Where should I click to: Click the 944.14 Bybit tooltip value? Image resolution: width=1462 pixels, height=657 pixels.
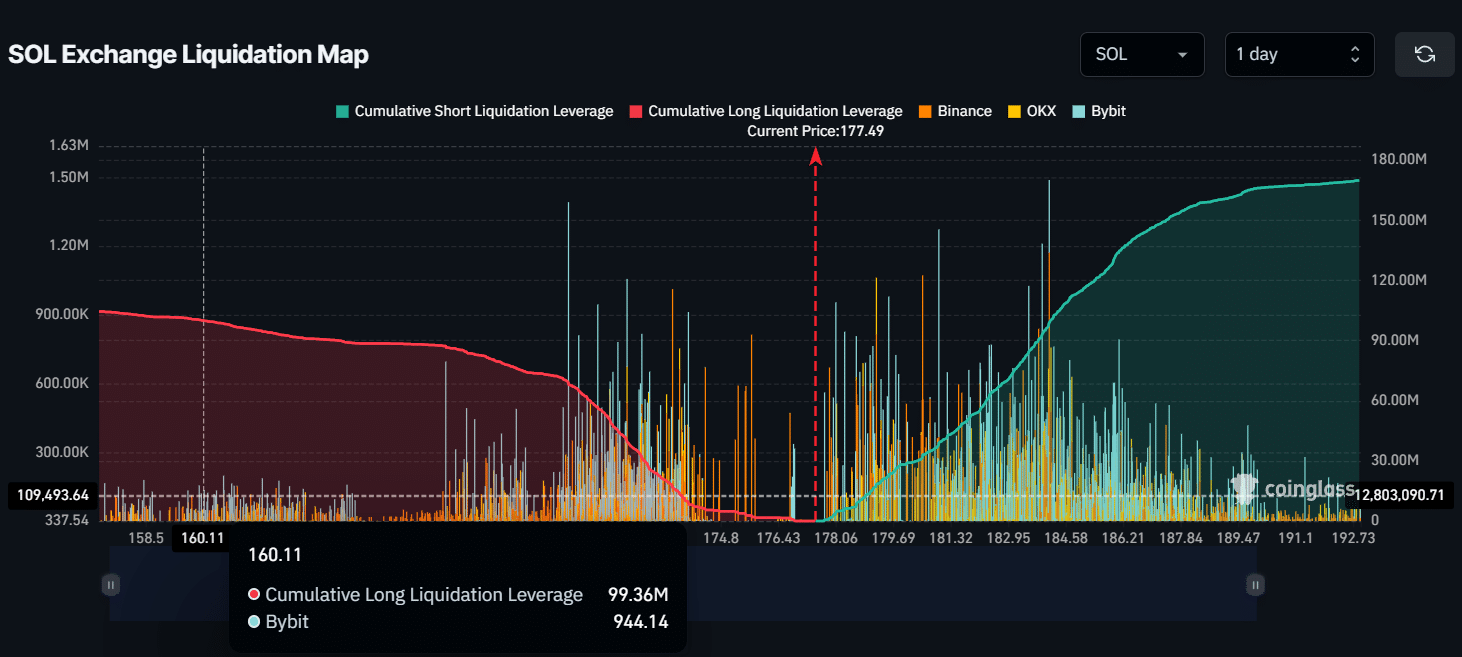(641, 621)
